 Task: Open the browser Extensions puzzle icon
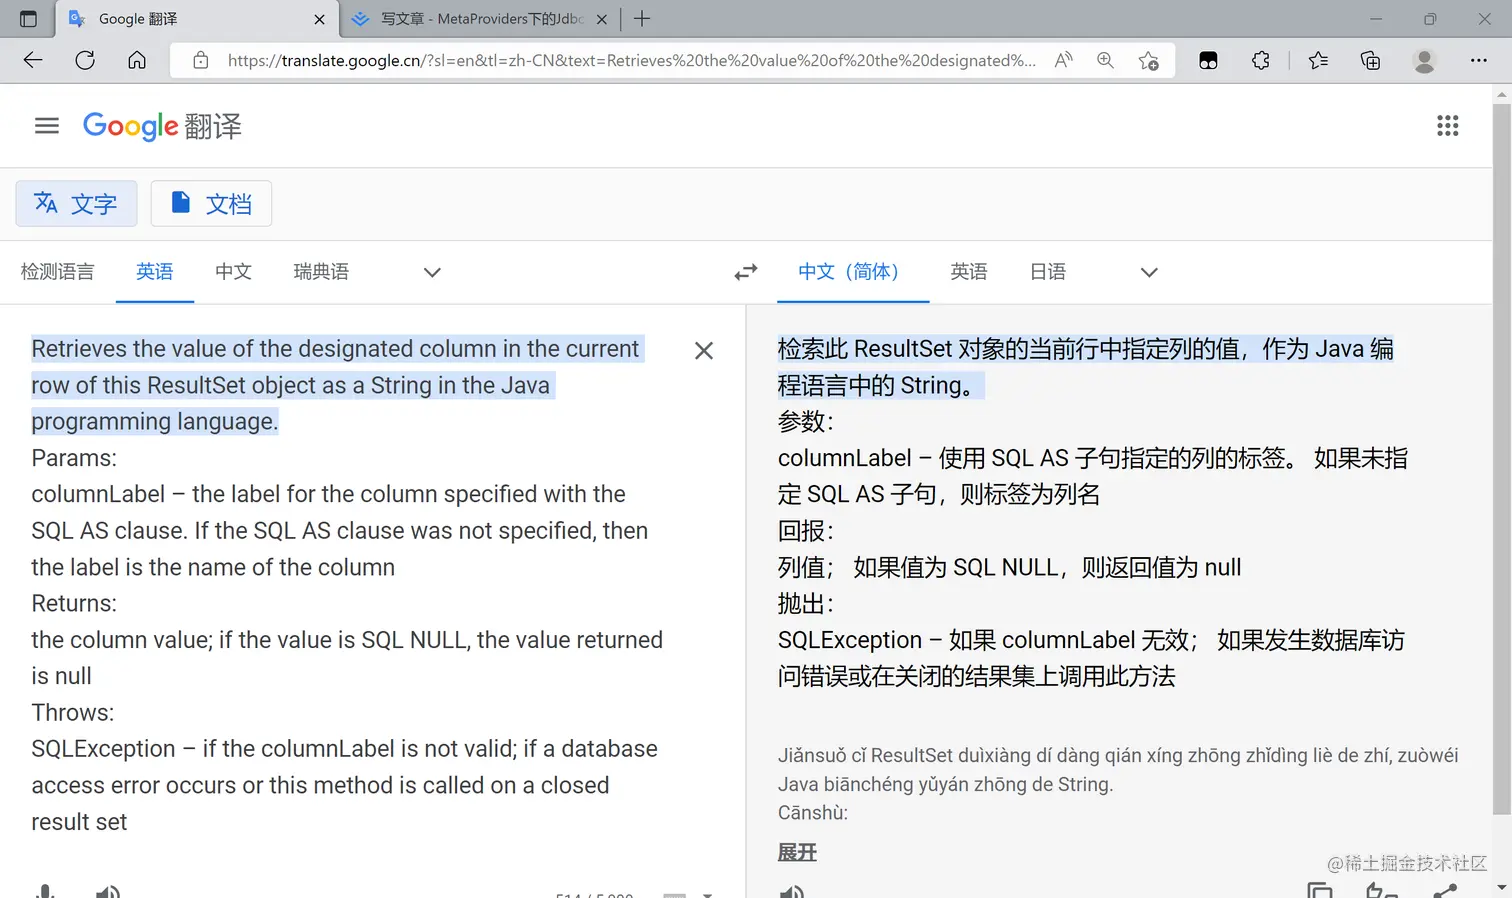[x=1261, y=60]
